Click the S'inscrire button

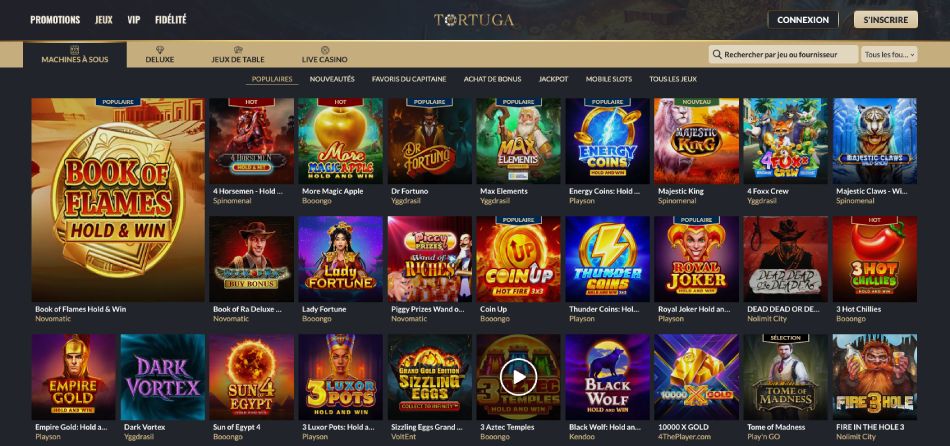886,20
